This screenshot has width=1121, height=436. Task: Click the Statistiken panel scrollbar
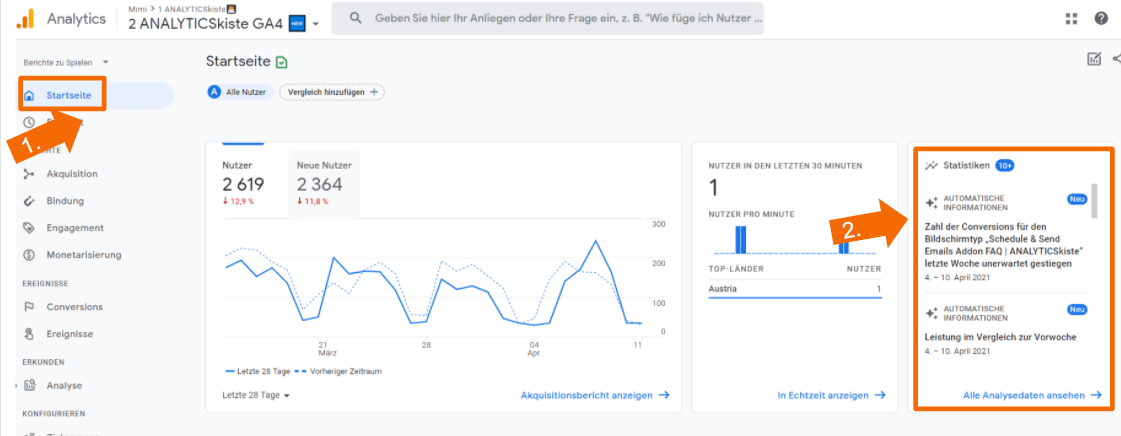(x=1093, y=201)
